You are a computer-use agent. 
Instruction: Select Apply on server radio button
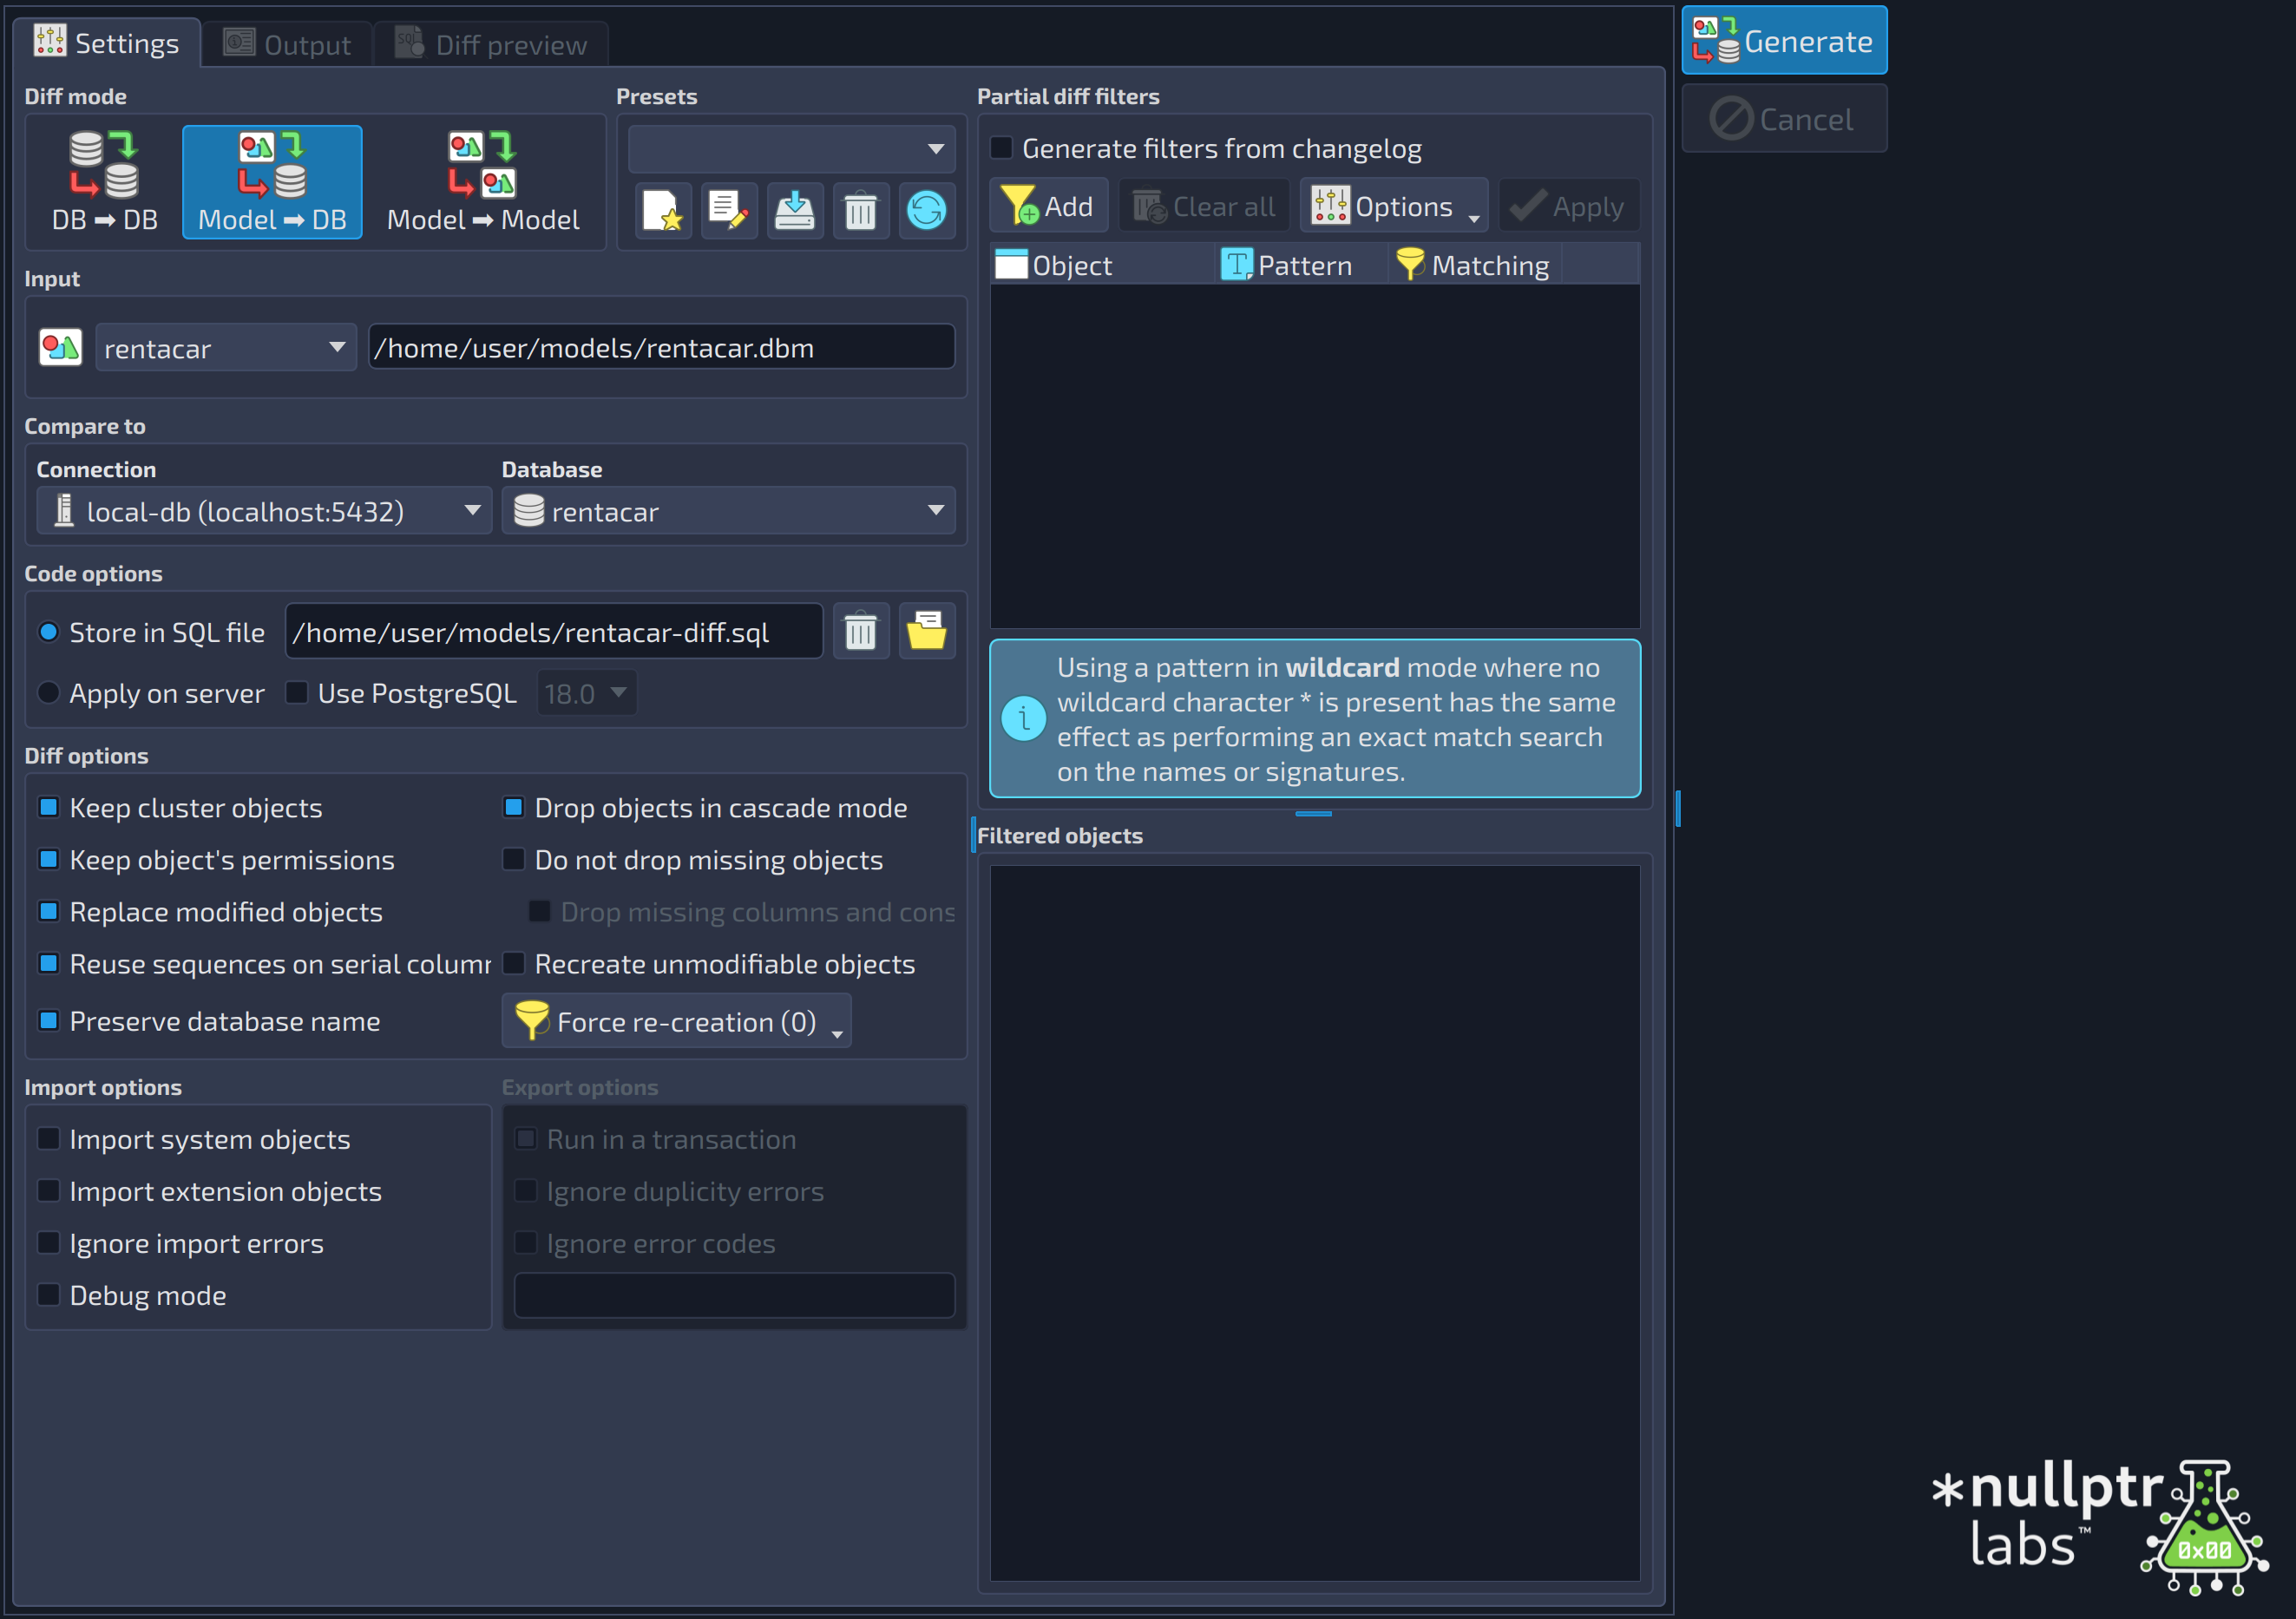(48, 693)
